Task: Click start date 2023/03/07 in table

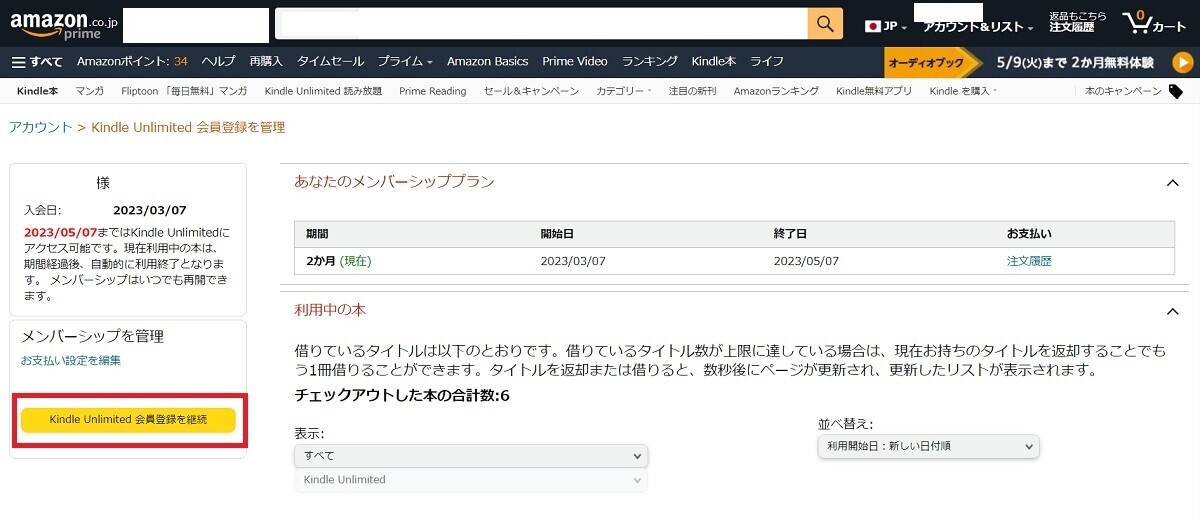Action: pos(573,261)
